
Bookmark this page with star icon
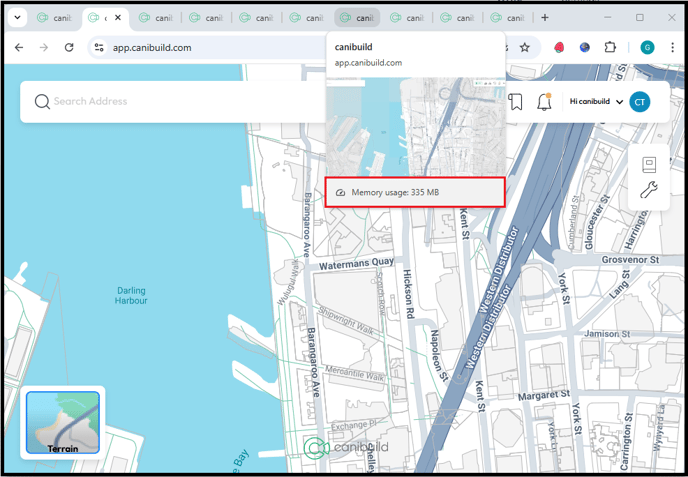(525, 47)
